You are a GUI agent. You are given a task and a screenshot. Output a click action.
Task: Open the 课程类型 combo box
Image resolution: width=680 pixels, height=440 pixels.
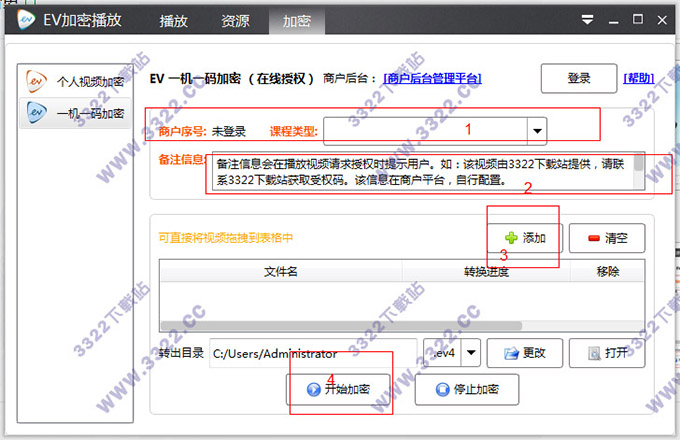(x=435, y=131)
